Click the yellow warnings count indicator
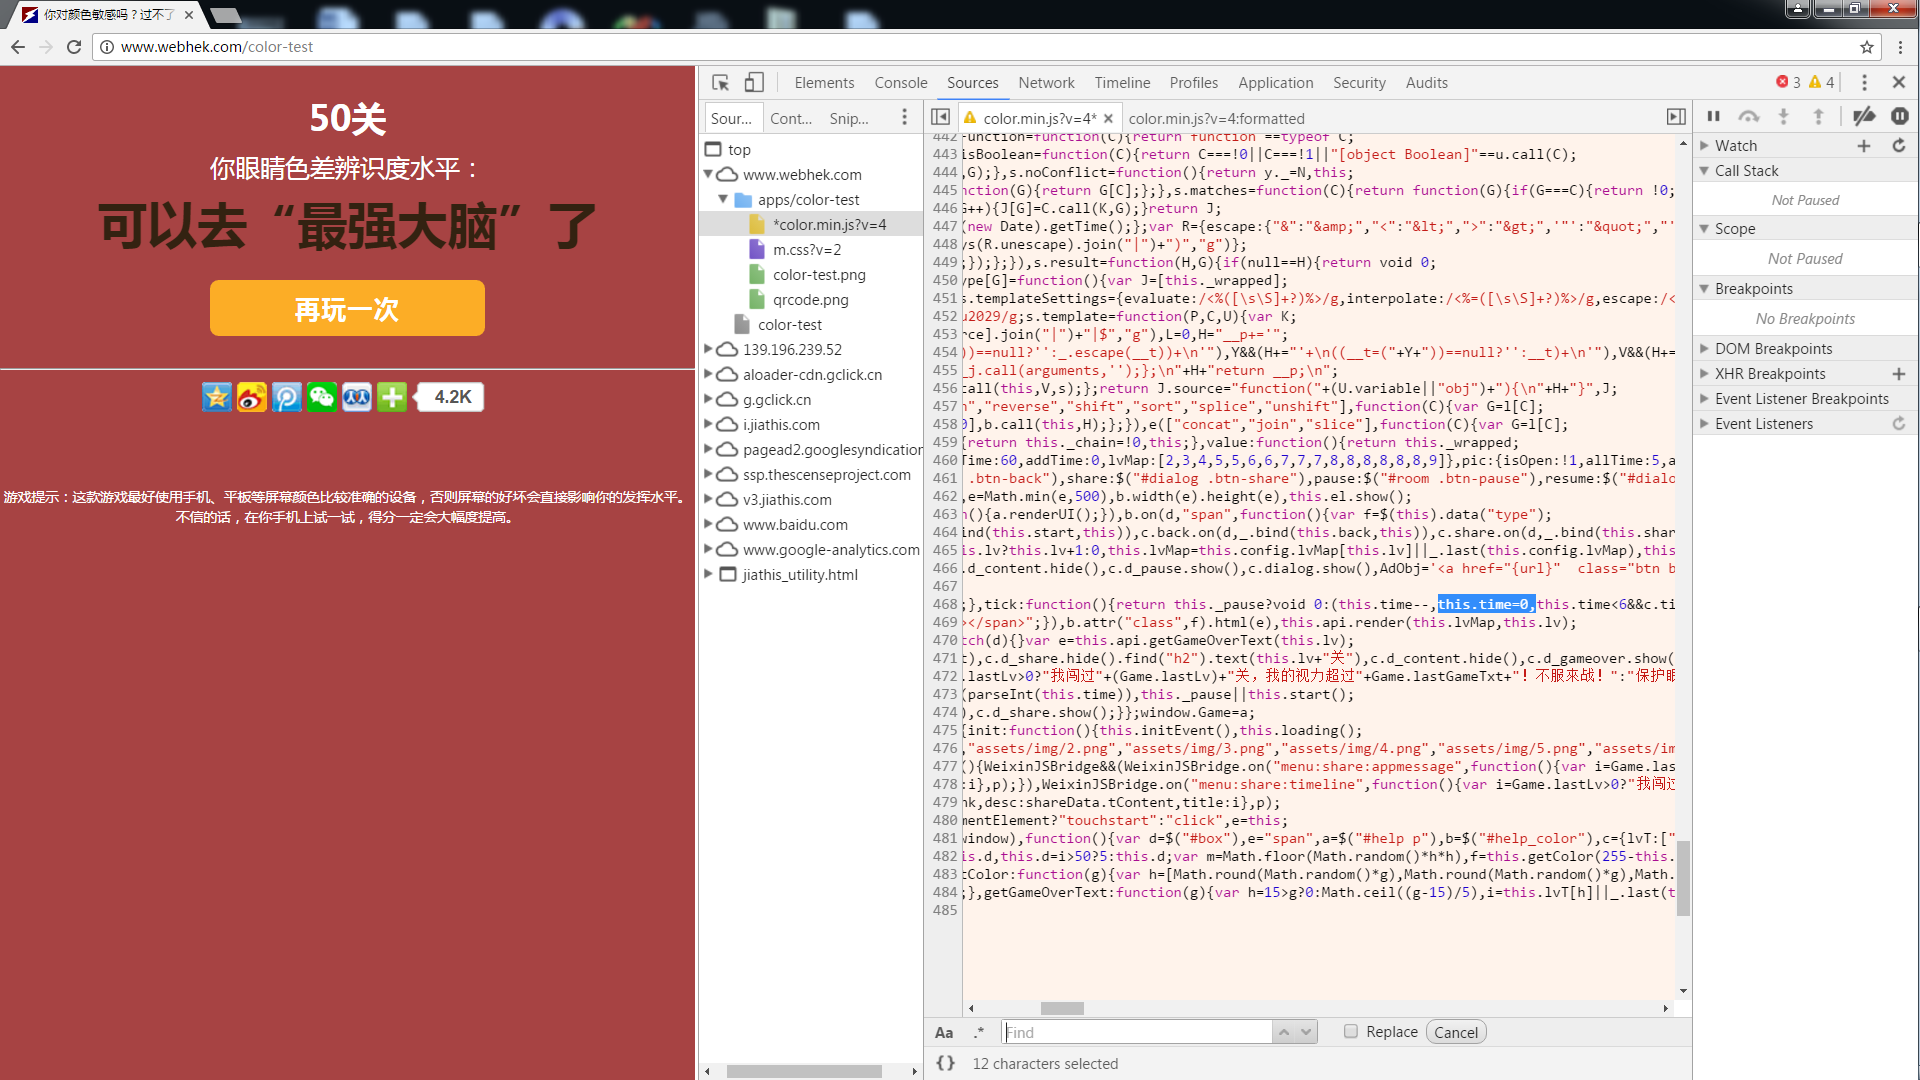 (1822, 83)
